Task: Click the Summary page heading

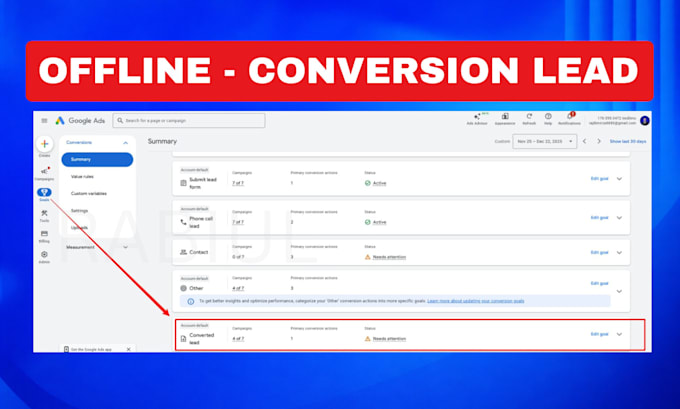Action: 162,141
